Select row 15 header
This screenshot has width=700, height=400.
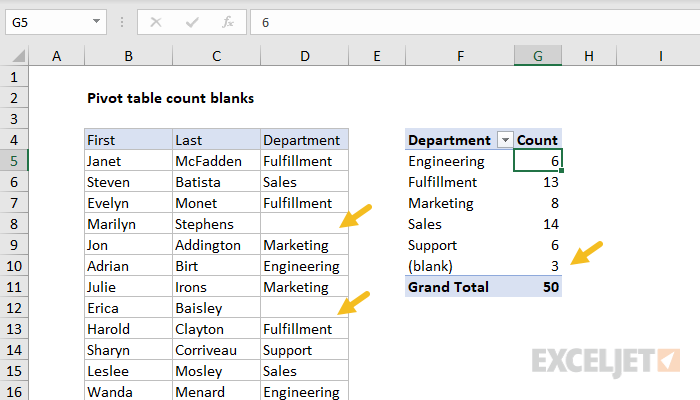[x=14, y=371]
